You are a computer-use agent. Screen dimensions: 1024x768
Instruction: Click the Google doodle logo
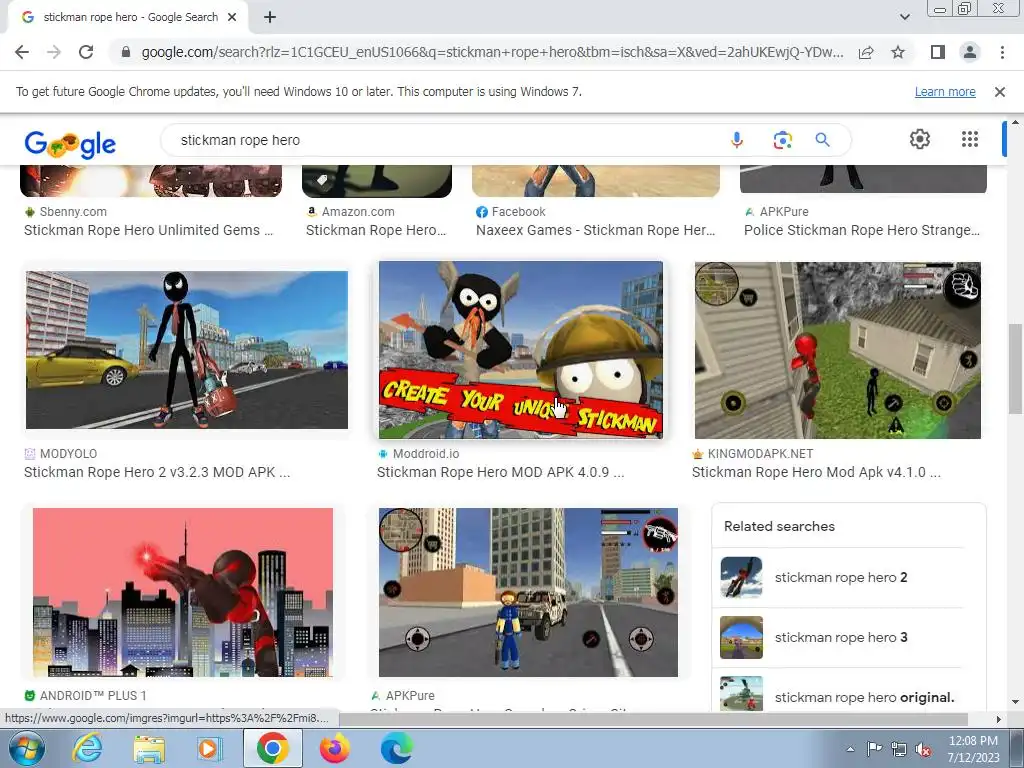pyautogui.click(x=71, y=144)
